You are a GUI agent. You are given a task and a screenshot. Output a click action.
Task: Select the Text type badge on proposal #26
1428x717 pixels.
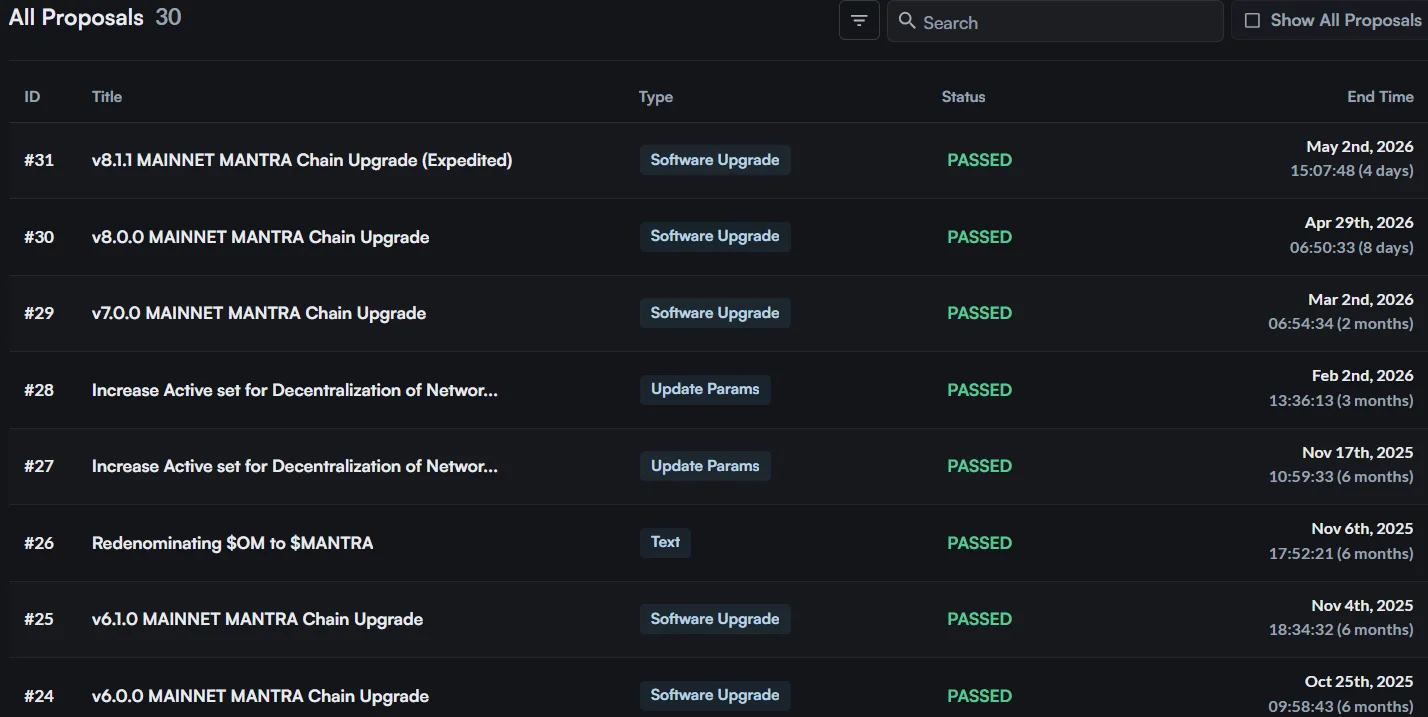(x=665, y=542)
